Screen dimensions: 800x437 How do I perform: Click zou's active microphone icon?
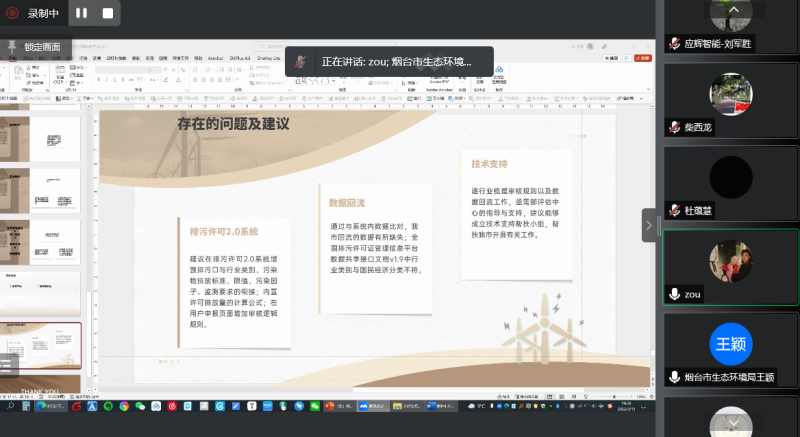coord(674,294)
